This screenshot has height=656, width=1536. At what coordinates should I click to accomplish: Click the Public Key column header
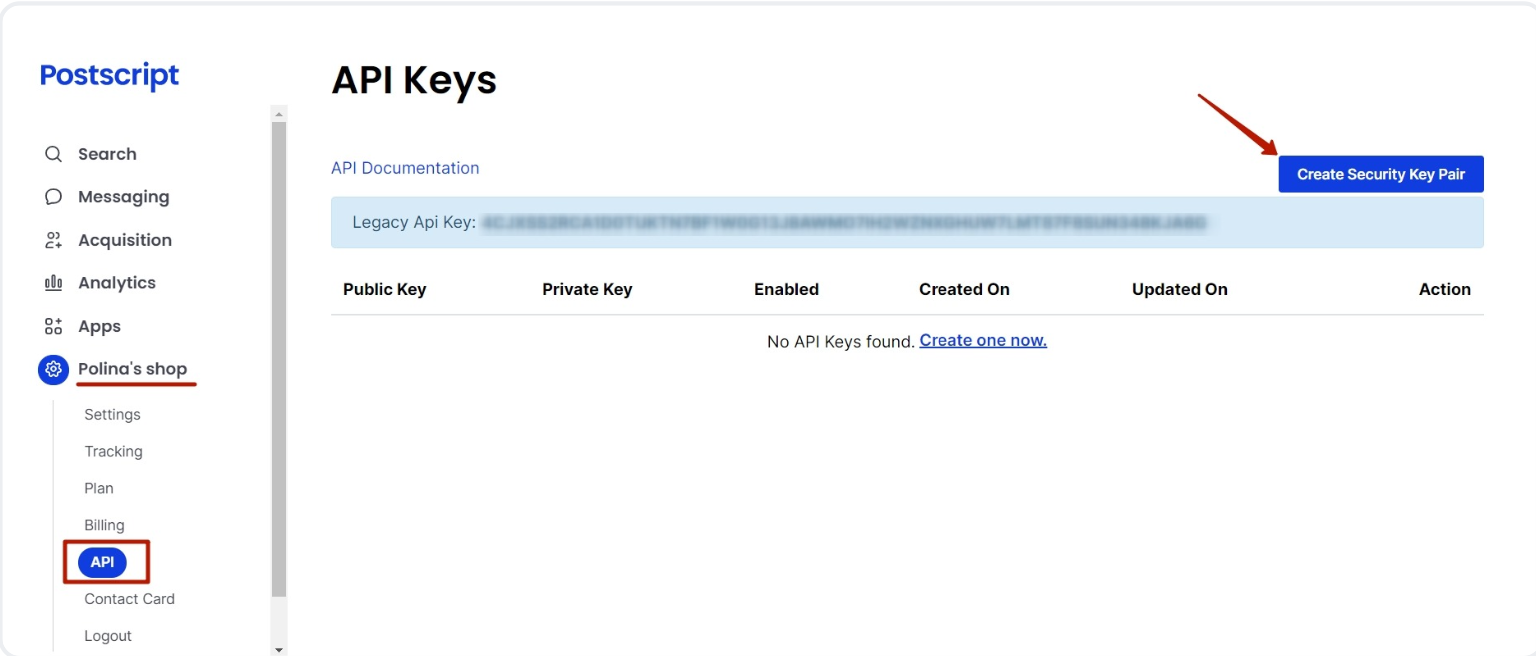(x=385, y=289)
